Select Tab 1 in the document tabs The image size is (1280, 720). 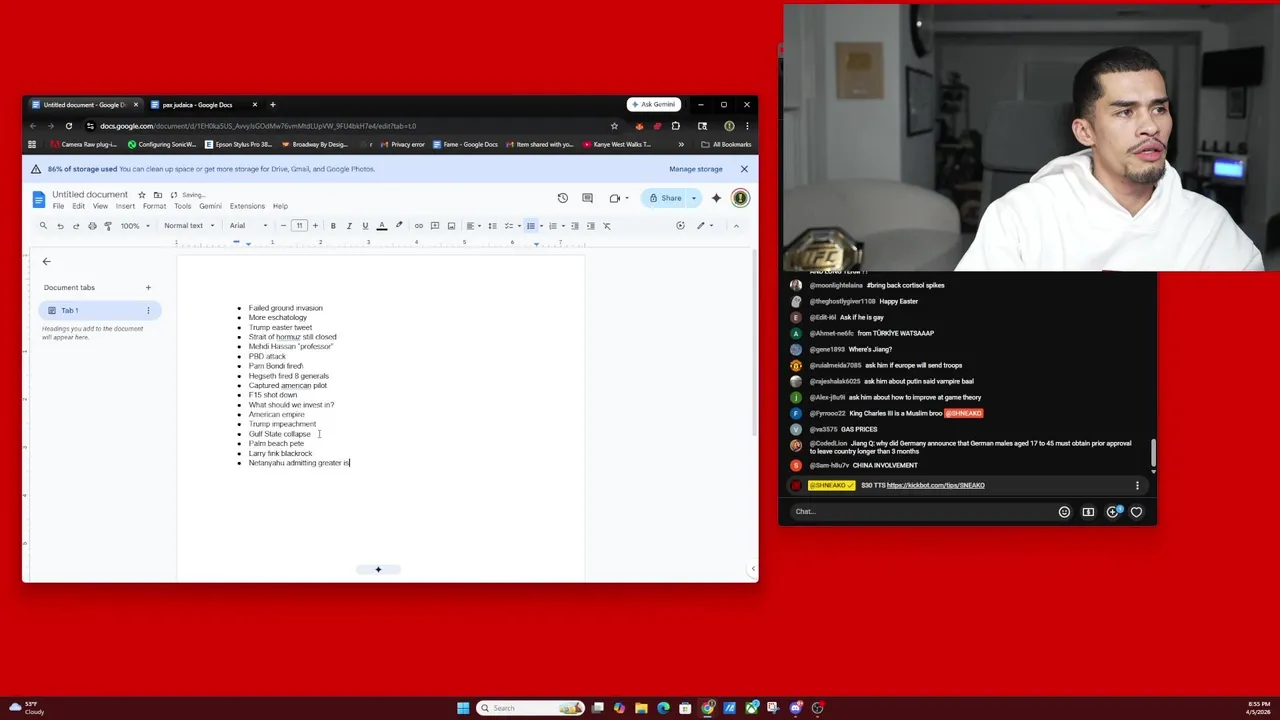coord(100,310)
